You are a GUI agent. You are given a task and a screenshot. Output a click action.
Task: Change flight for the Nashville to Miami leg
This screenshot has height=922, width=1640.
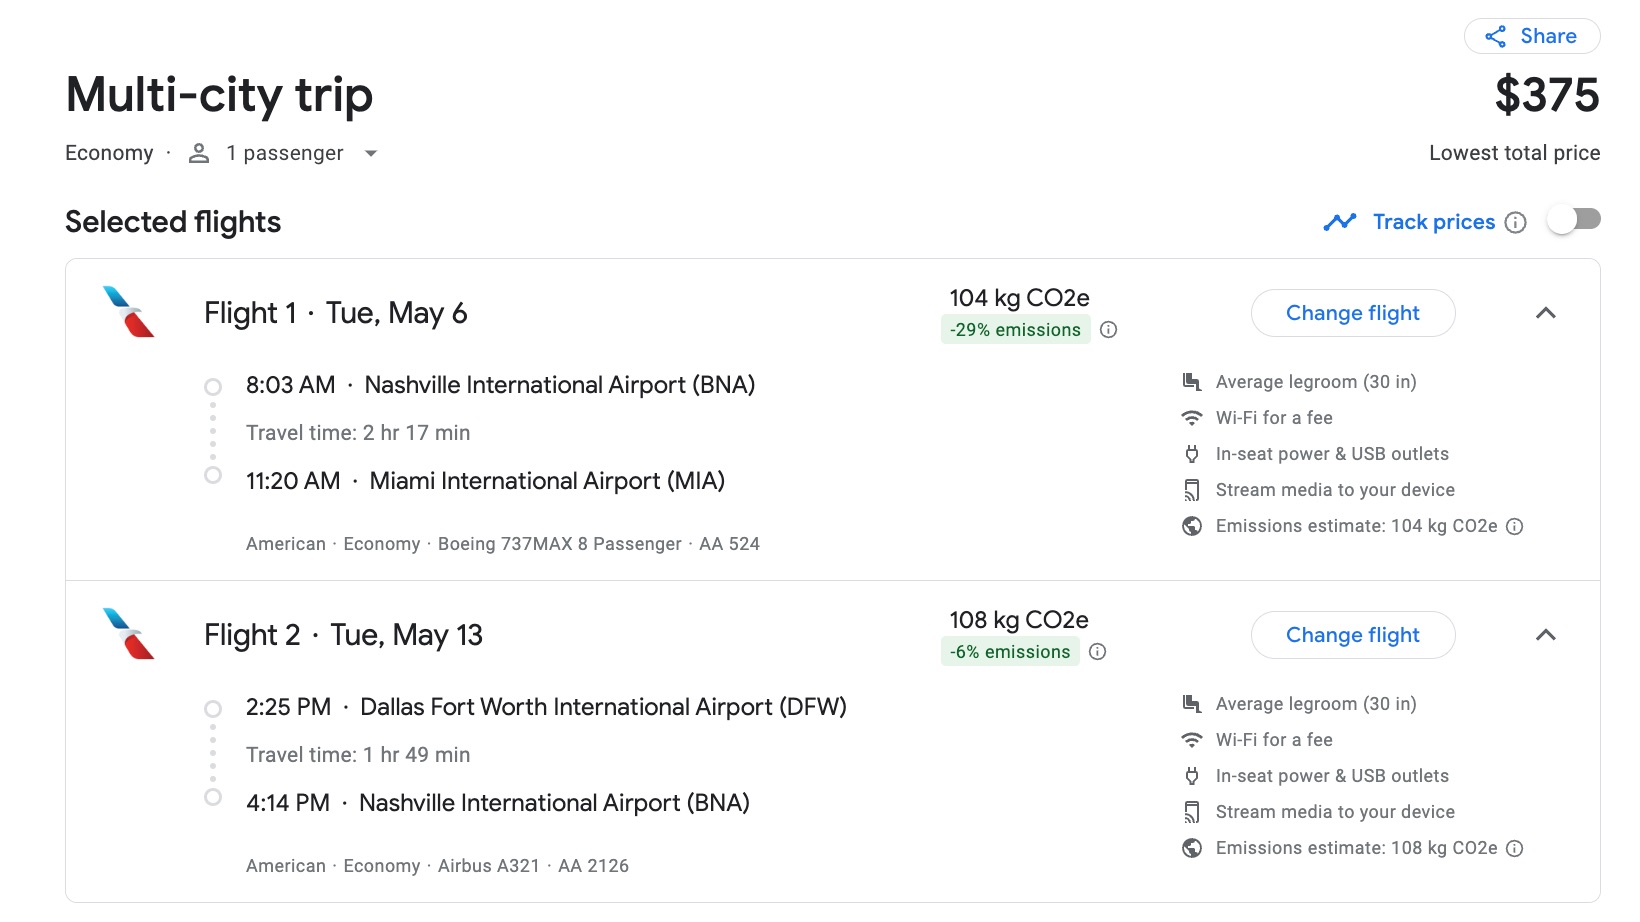coord(1353,313)
